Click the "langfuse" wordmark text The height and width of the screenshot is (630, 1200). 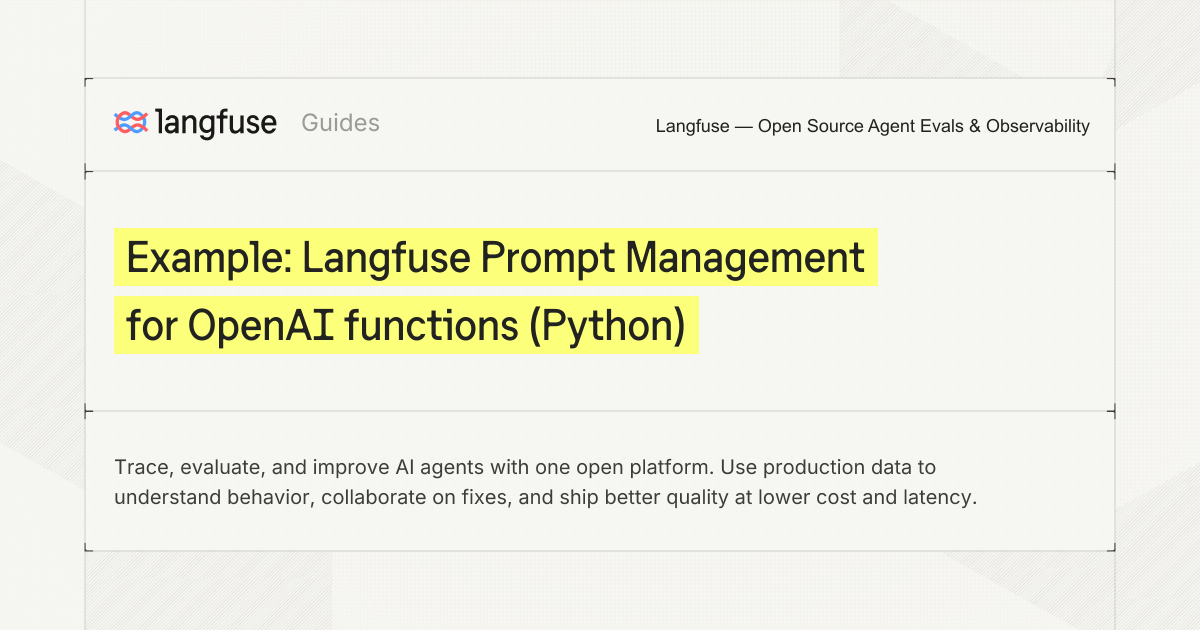click(x=216, y=122)
